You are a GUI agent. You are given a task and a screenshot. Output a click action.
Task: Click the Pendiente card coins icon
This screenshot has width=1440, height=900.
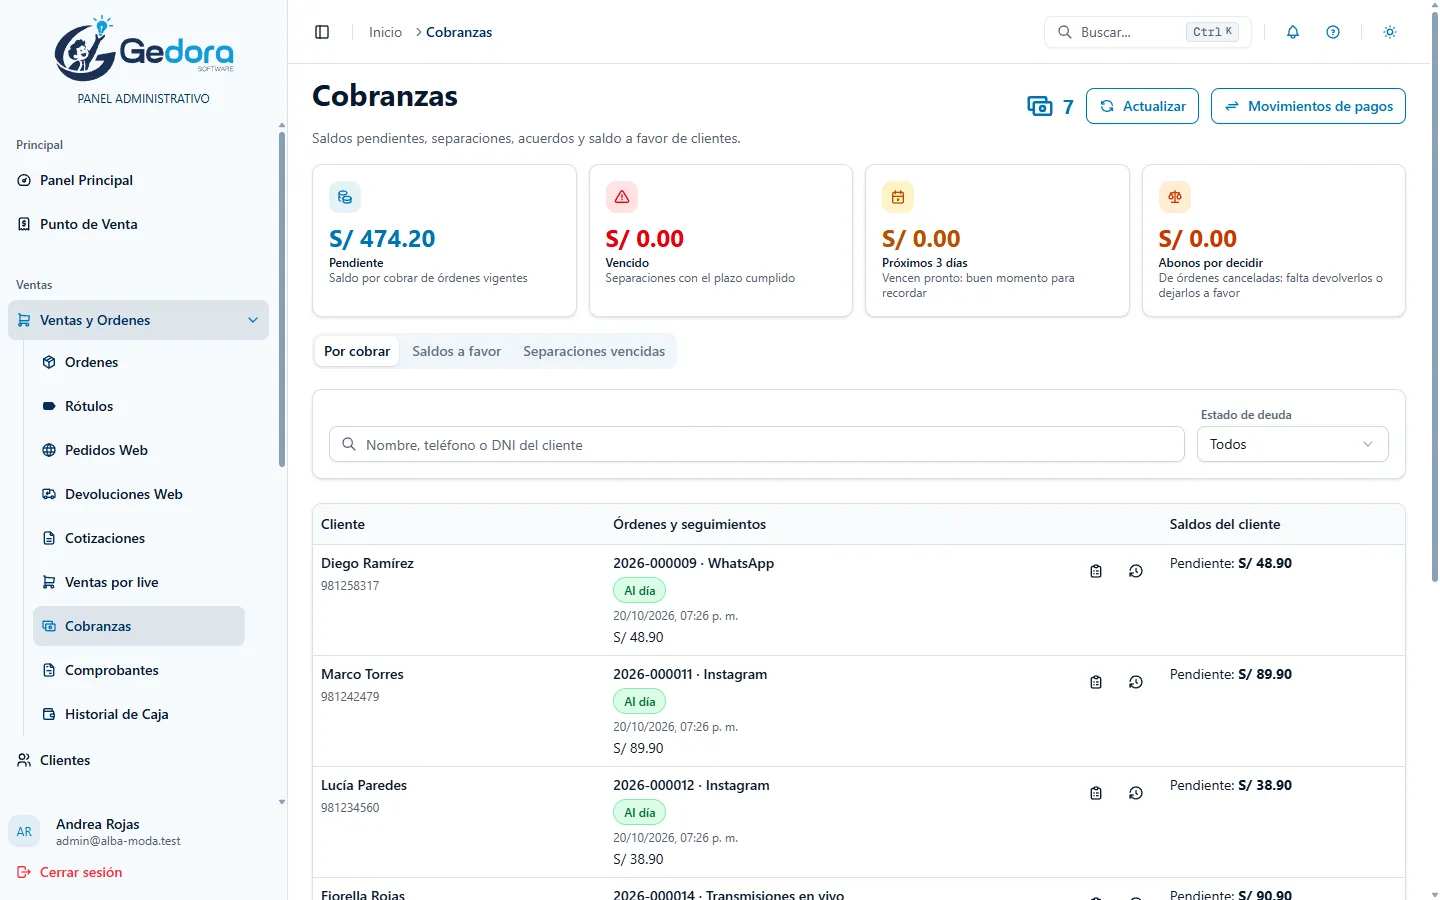(x=345, y=197)
